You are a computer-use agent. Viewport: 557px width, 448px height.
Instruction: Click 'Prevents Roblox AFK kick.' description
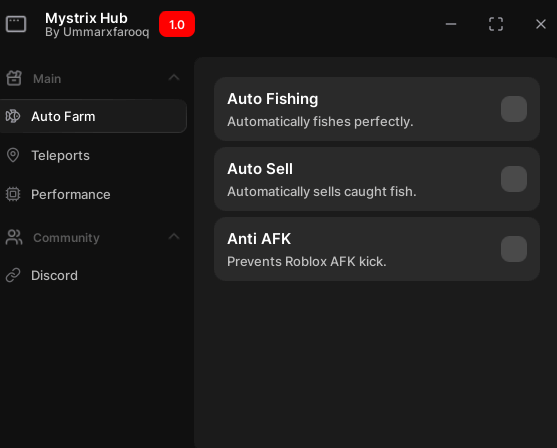coord(307,262)
